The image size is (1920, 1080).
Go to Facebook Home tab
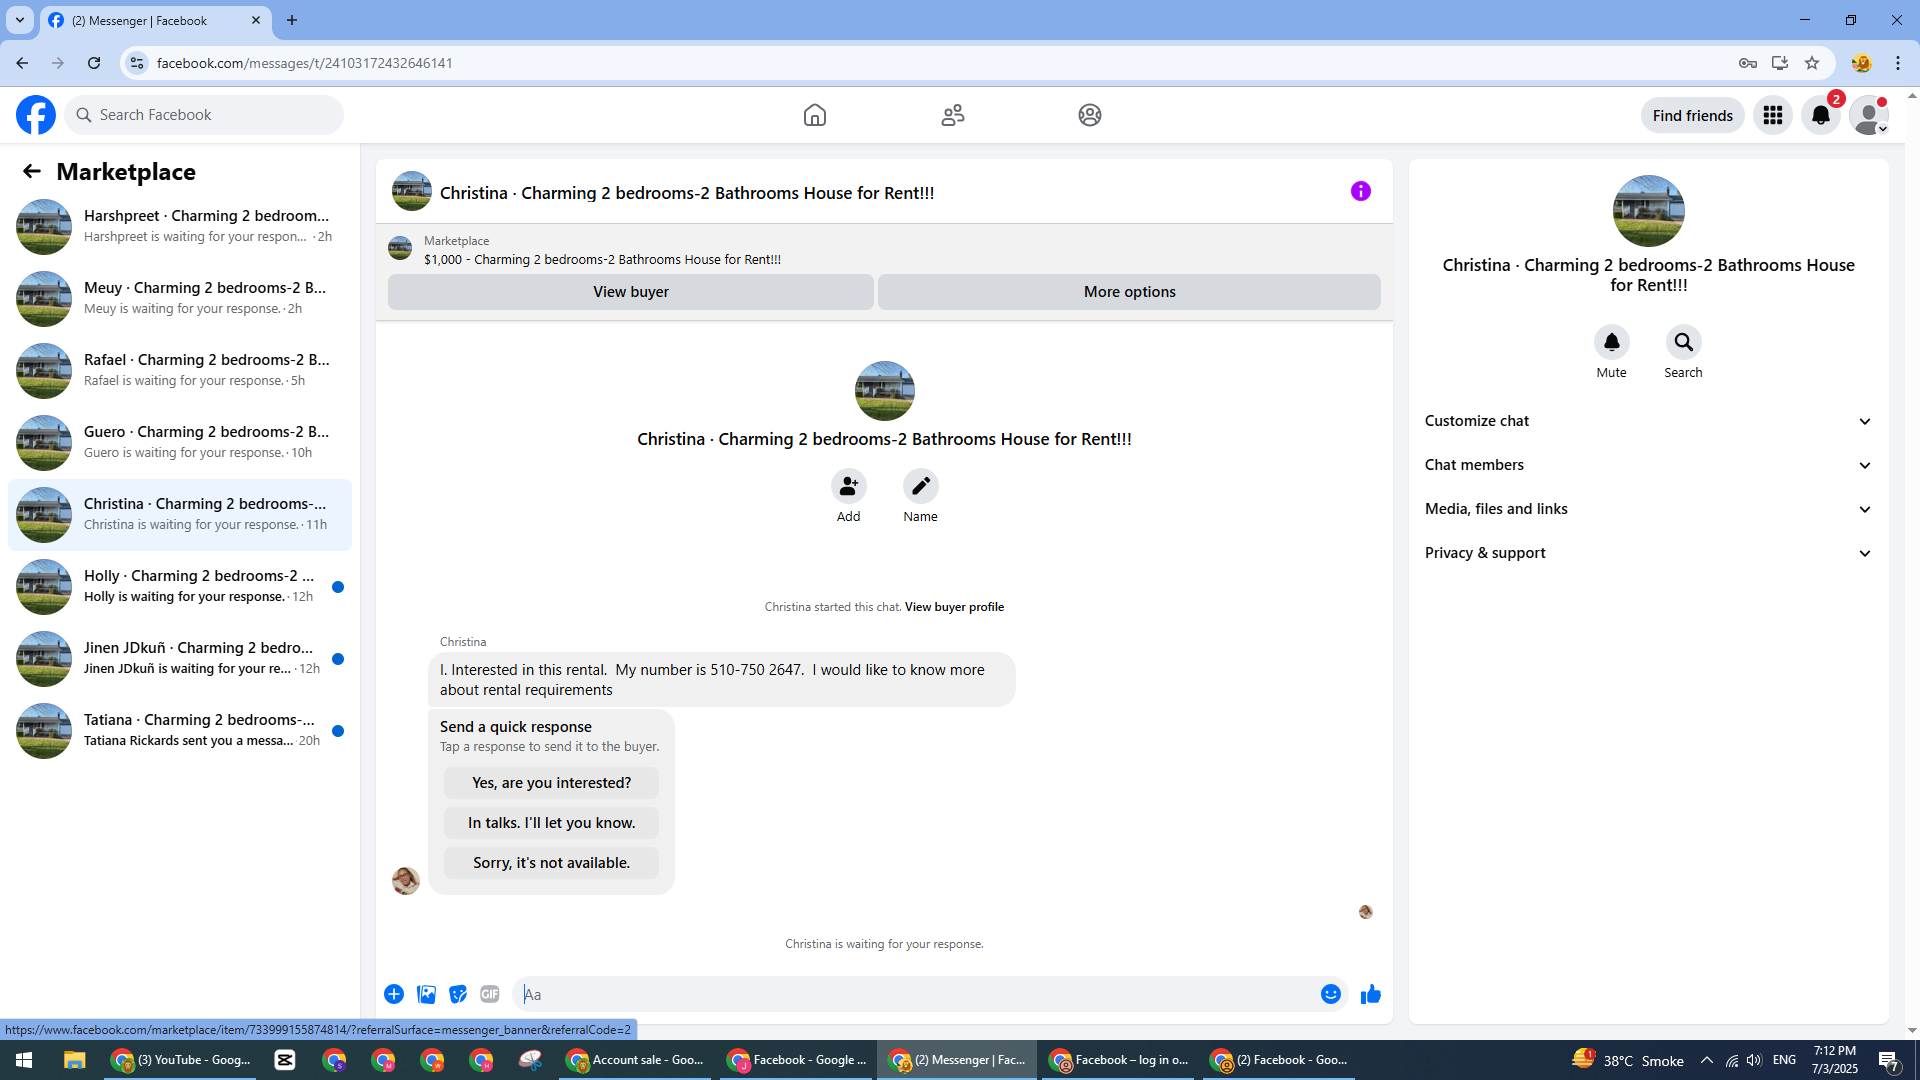tap(814, 115)
